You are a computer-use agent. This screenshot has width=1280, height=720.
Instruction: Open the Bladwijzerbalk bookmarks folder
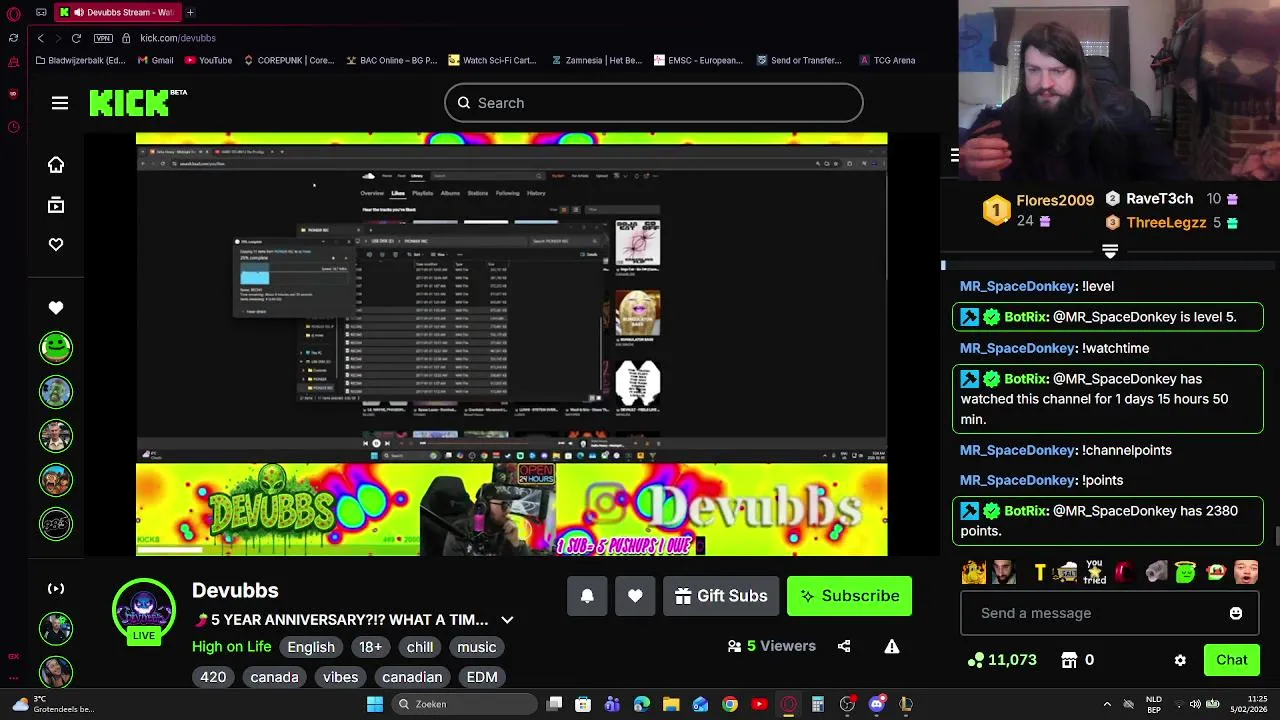[80, 60]
